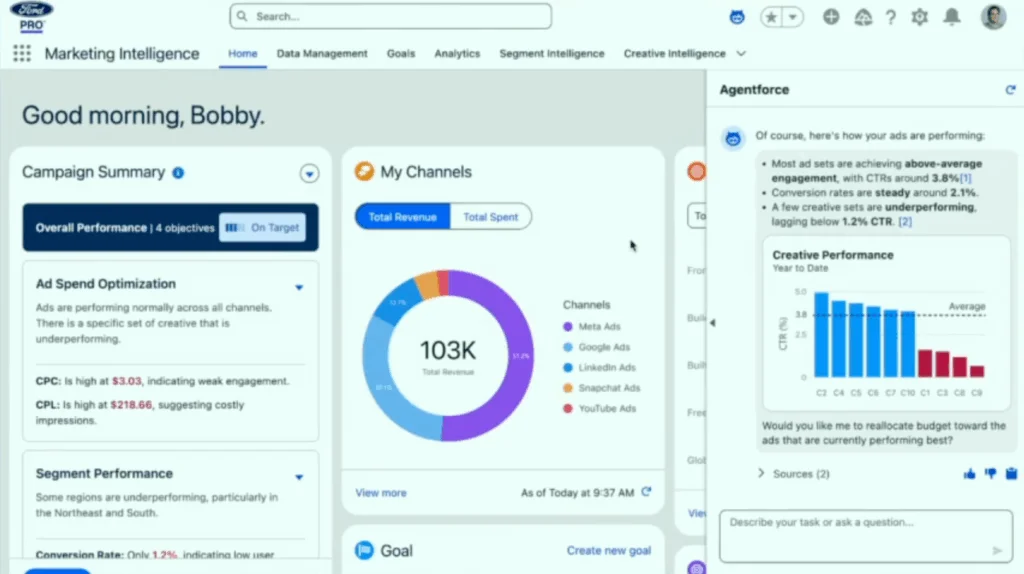Open the Goals tab

point(400,54)
